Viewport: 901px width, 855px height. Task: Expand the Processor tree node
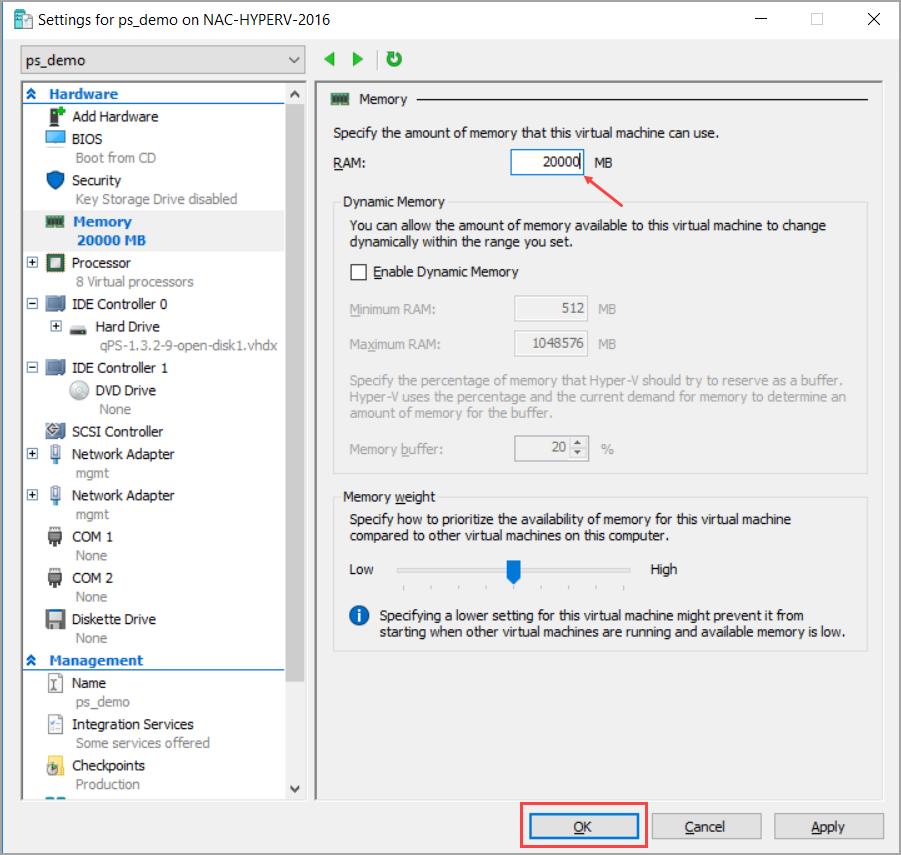pos(32,263)
